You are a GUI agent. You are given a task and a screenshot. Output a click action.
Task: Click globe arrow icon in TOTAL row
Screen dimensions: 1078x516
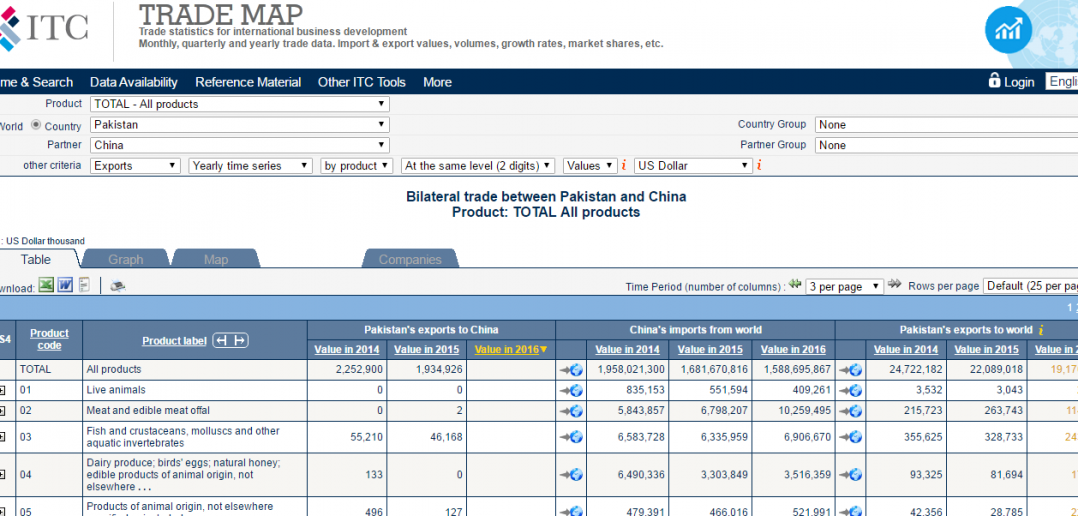[x=571, y=370]
